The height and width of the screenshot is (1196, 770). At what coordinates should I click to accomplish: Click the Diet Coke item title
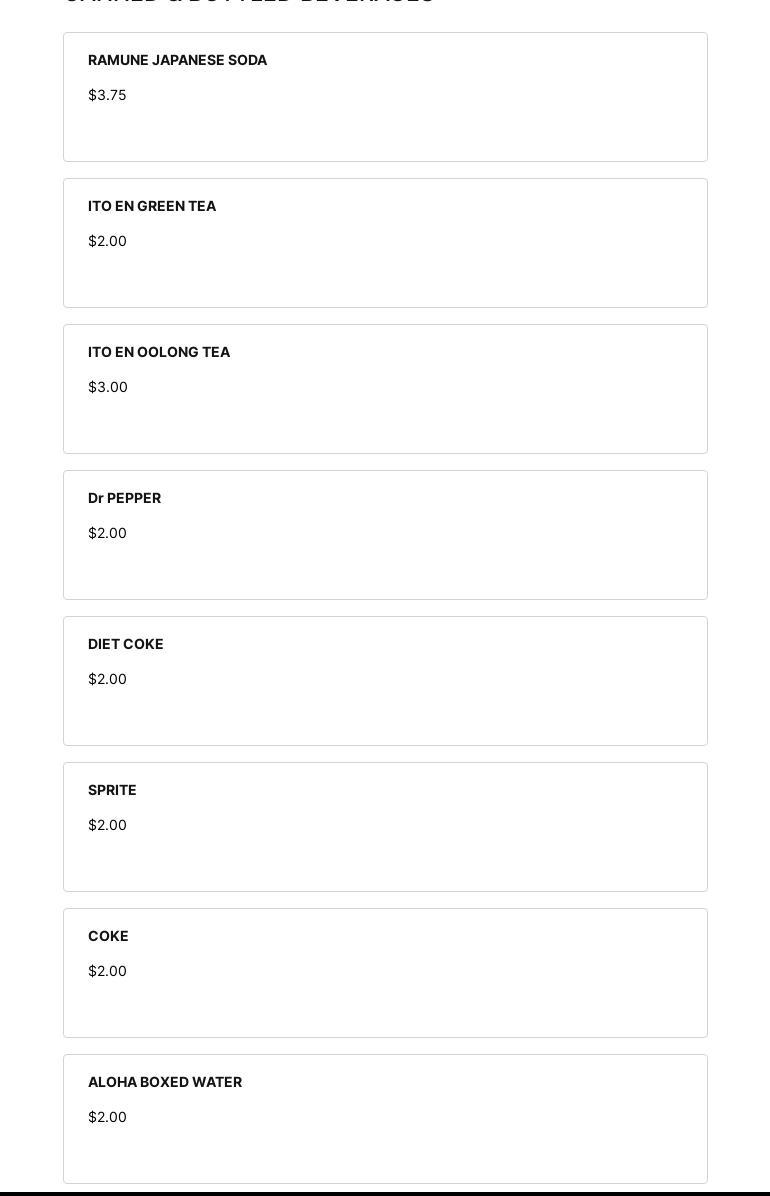click(125, 644)
